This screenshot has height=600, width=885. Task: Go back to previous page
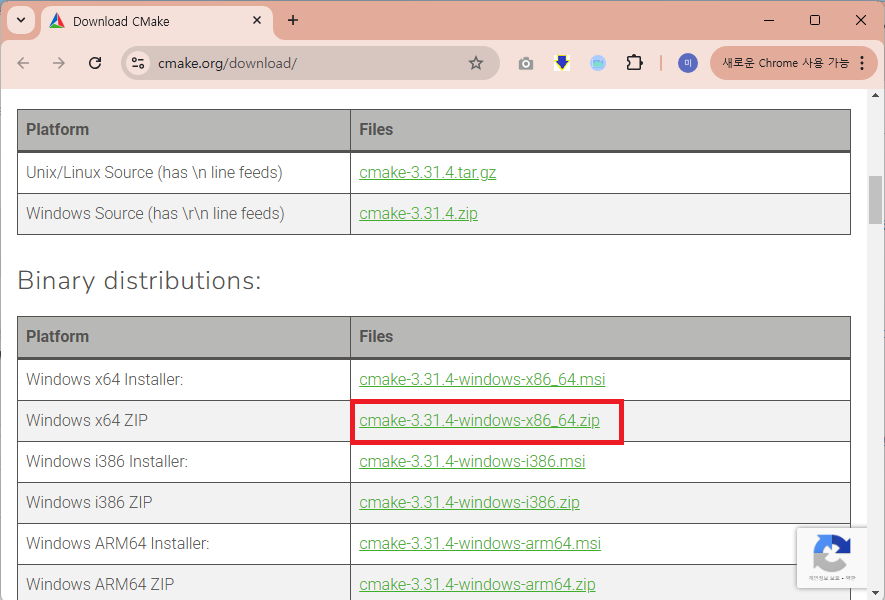[x=23, y=63]
